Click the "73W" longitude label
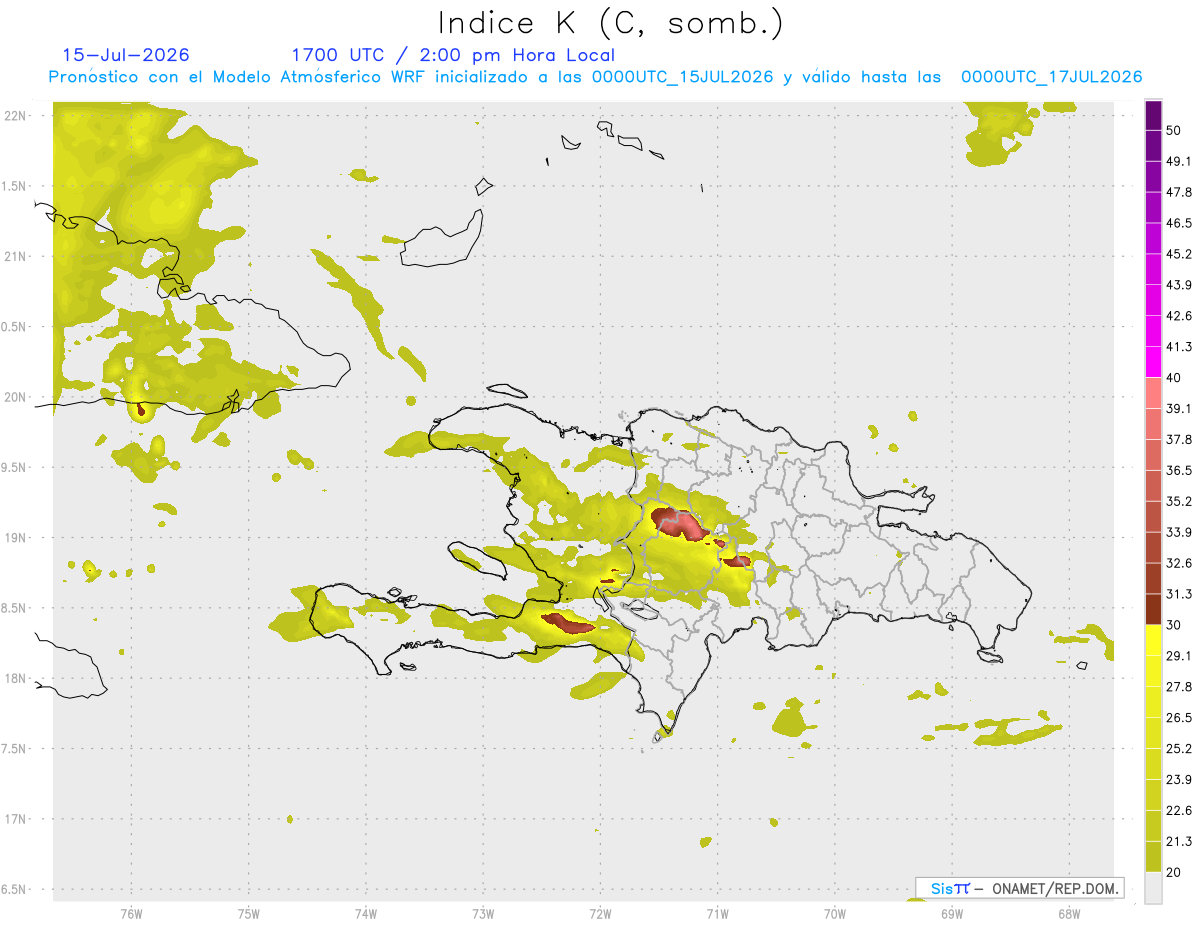 pyautogui.click(x=483, y=914)
